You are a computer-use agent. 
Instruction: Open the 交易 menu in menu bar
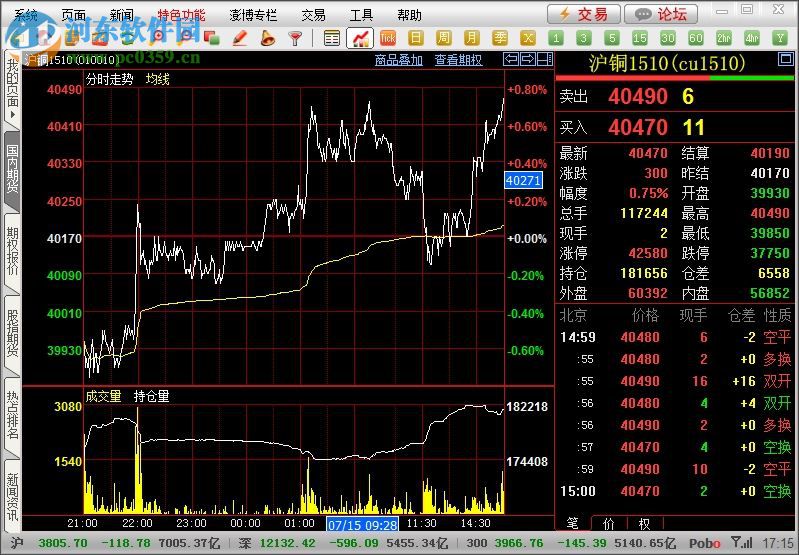(x=313, y=15)
